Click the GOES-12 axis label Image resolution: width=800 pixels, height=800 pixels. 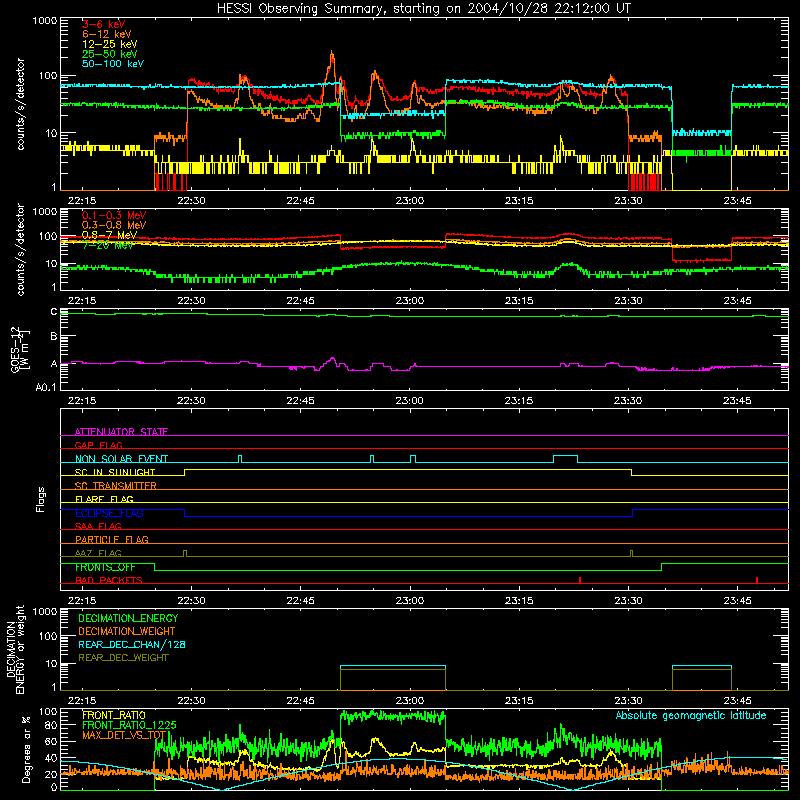point(20,349)
